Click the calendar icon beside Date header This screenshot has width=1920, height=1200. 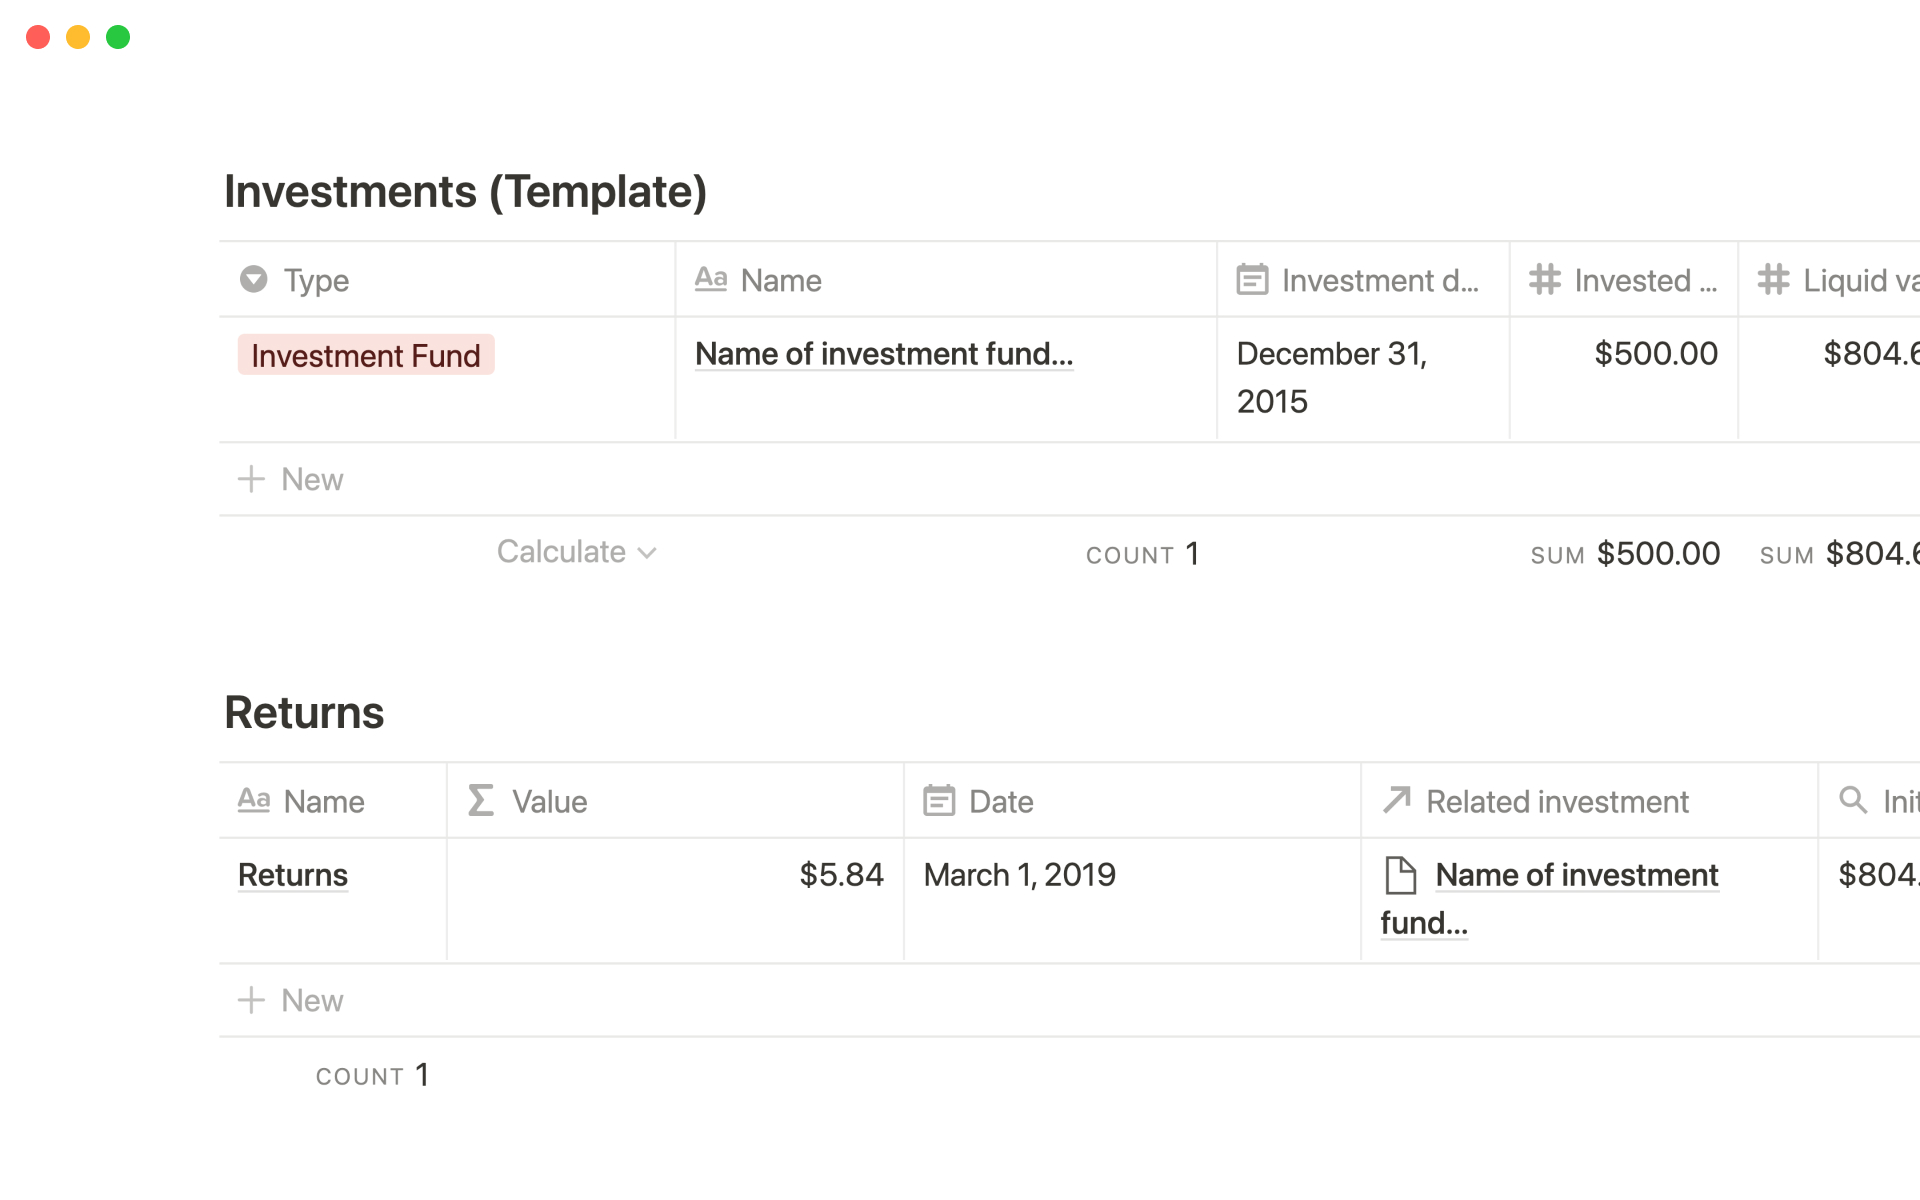[939, 800]
